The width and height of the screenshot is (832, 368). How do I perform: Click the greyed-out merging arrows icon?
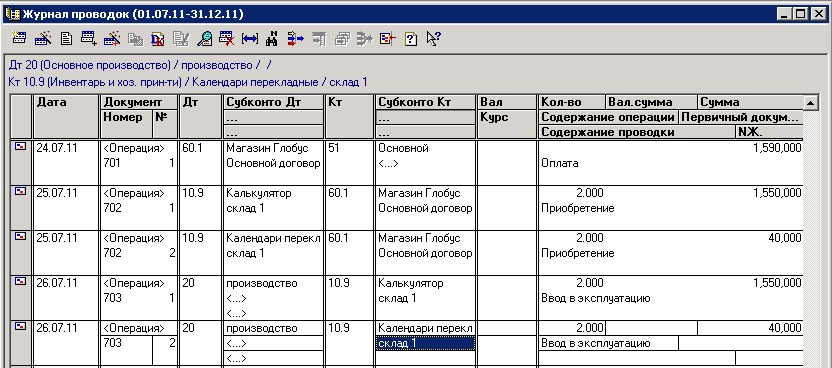[366, 38]
